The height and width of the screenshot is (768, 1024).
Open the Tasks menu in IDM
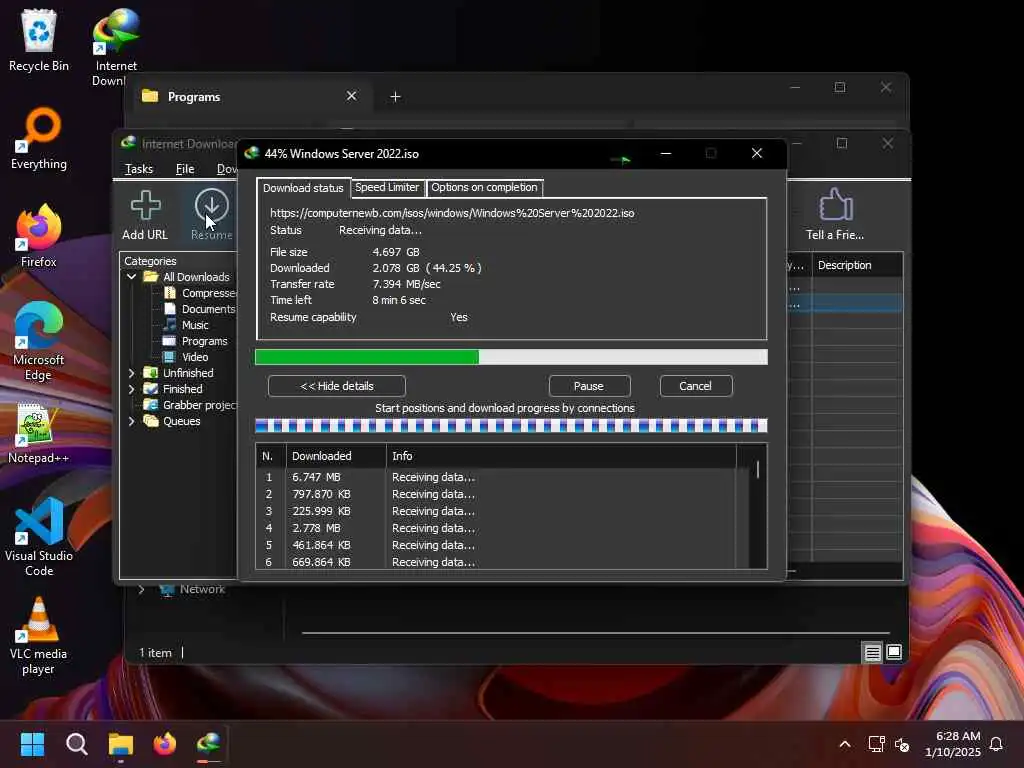coord(139,168)
